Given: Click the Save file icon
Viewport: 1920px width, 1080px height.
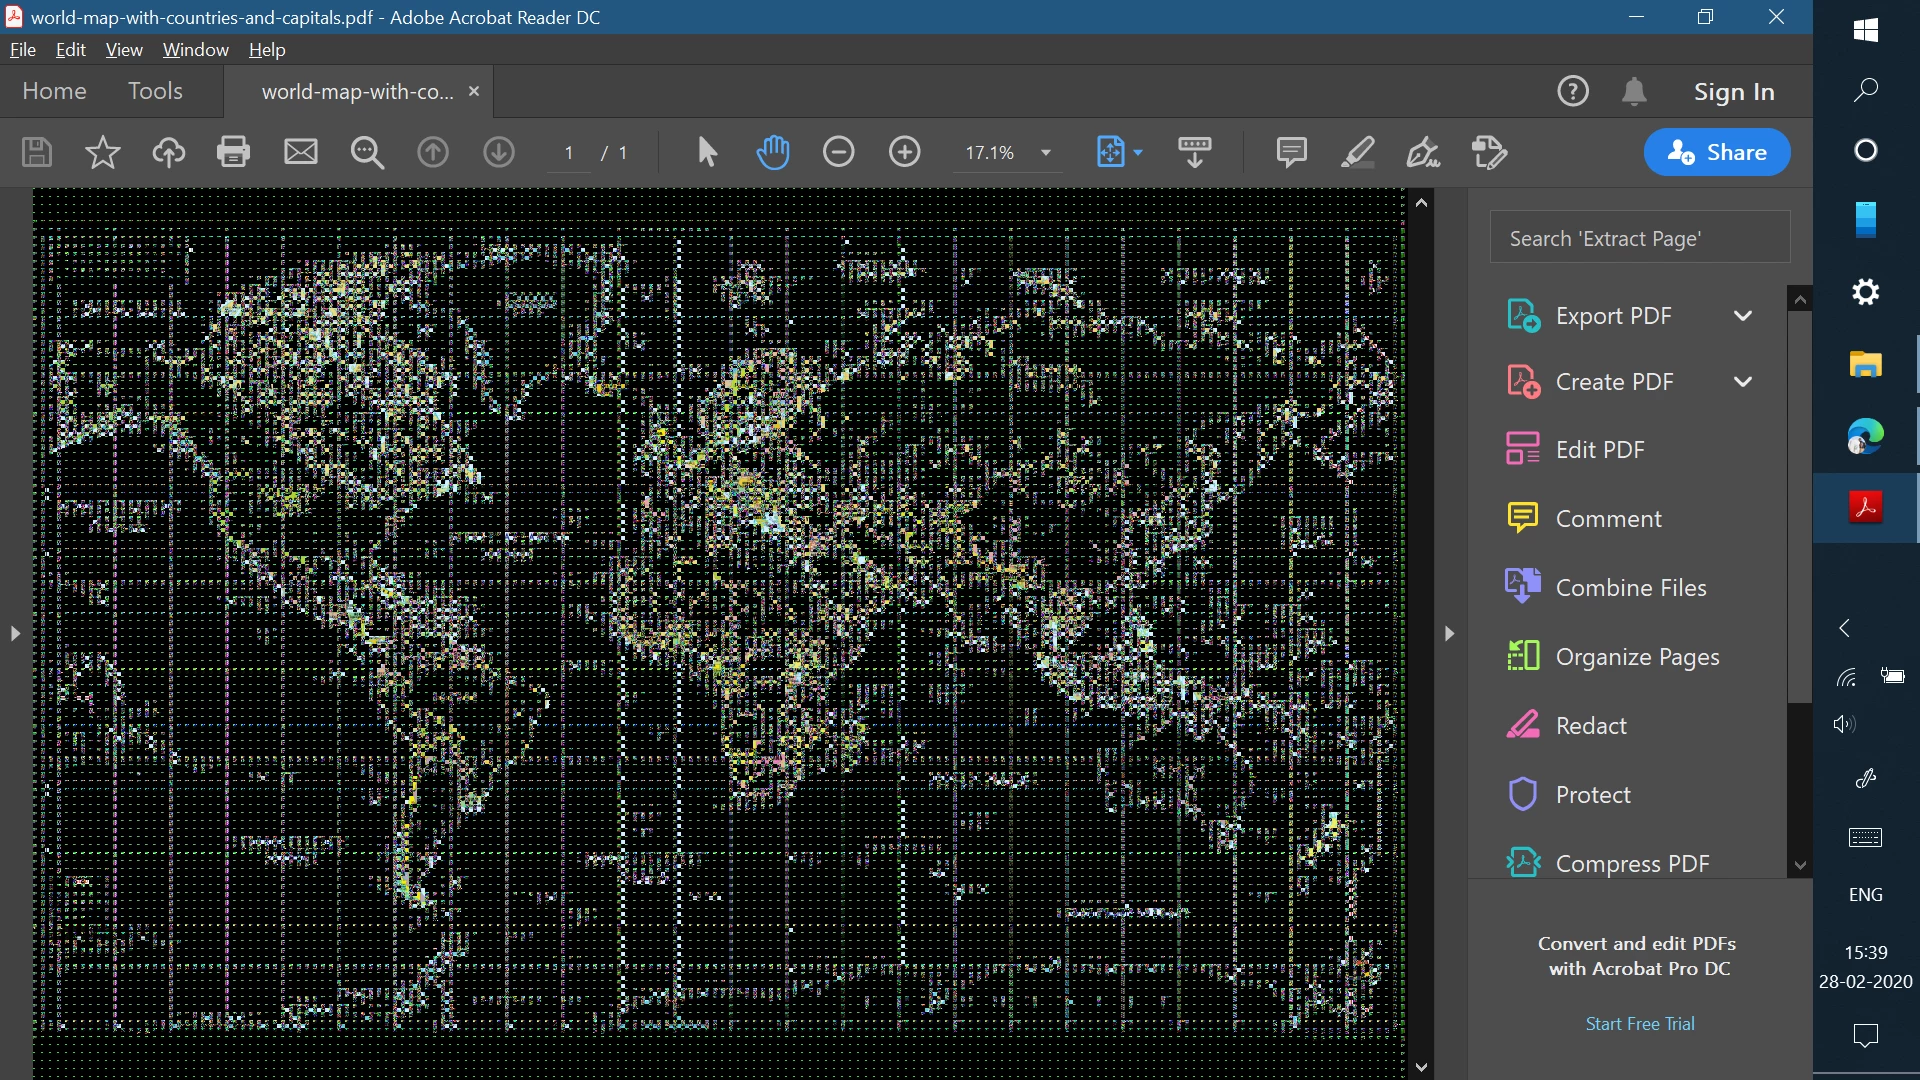Looking at the screenshot, I should point(37,152).
